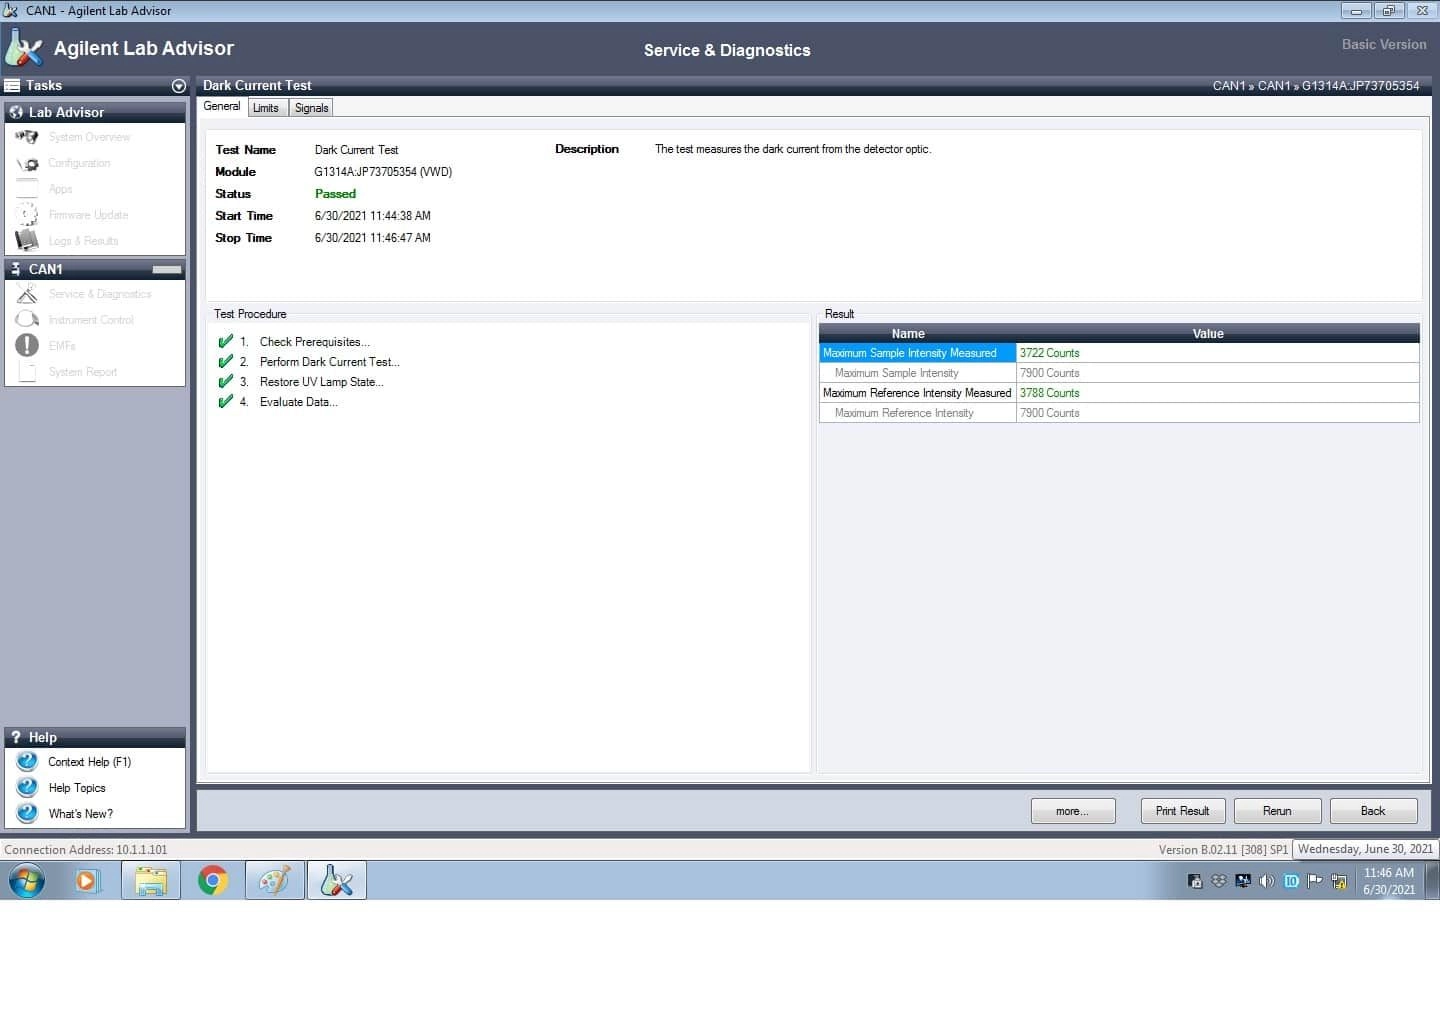Click the EMFs exclamation icon
Image resolution: width=1440 pixels, height=1024 pixels.
click(27, 346)
